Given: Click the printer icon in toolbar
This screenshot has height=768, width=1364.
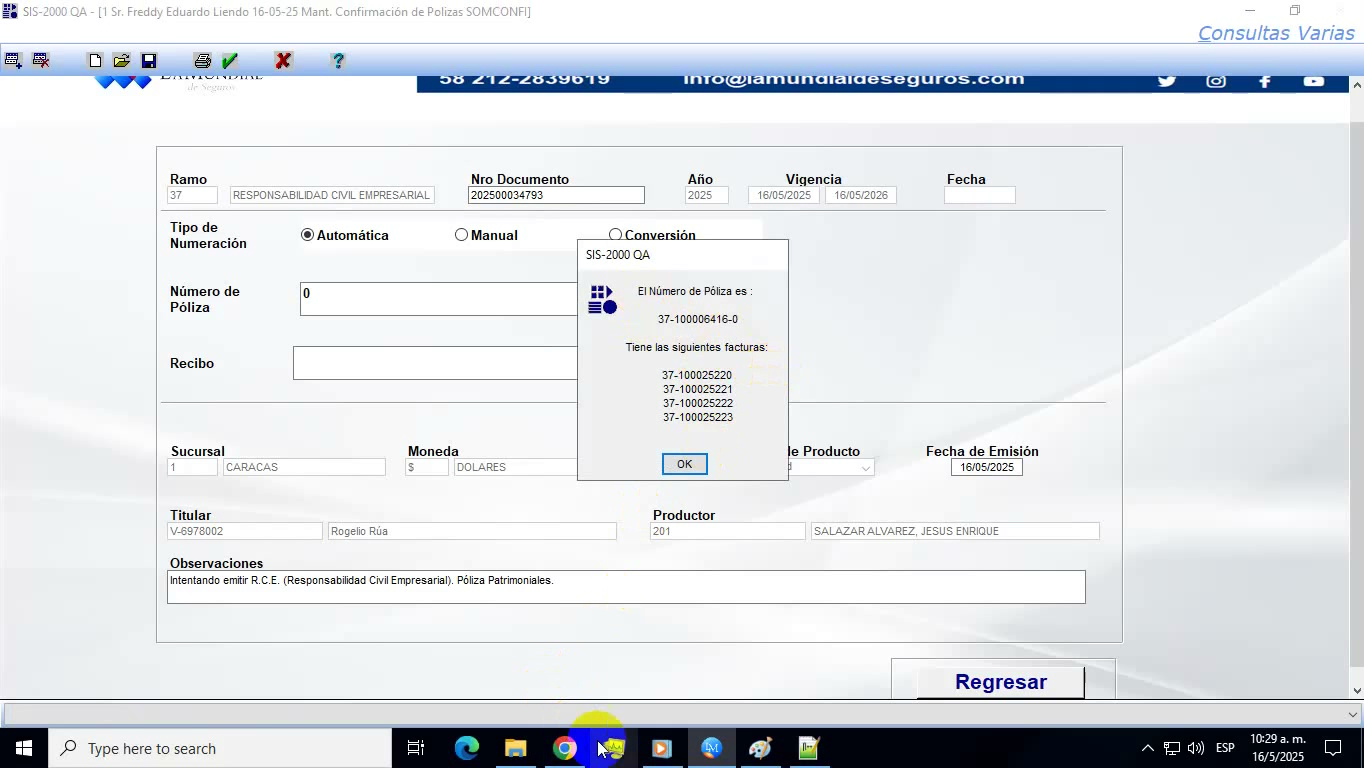Looking at the screenshot, I should click(x=202, y=61).
